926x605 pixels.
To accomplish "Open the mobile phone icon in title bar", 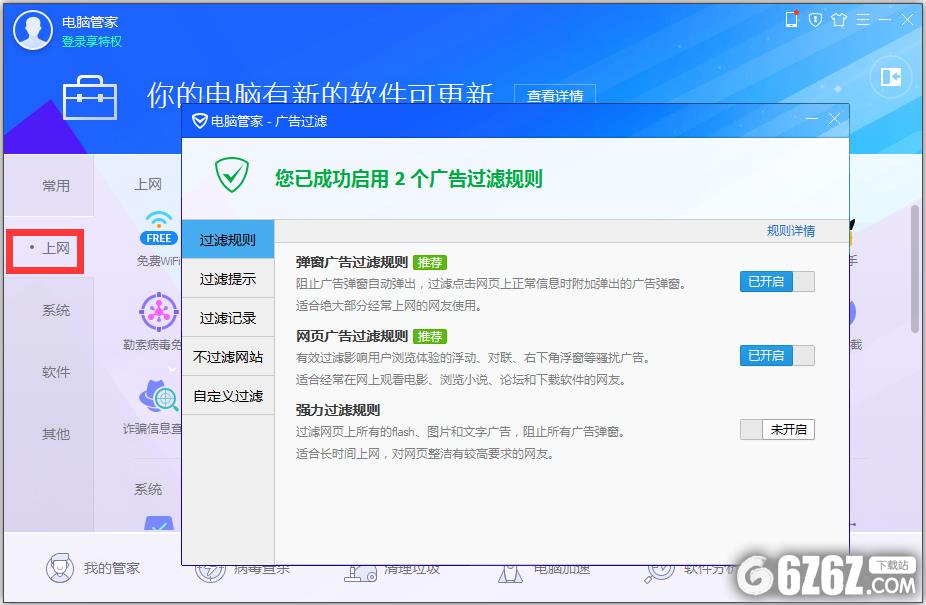I will click(791, 19).
